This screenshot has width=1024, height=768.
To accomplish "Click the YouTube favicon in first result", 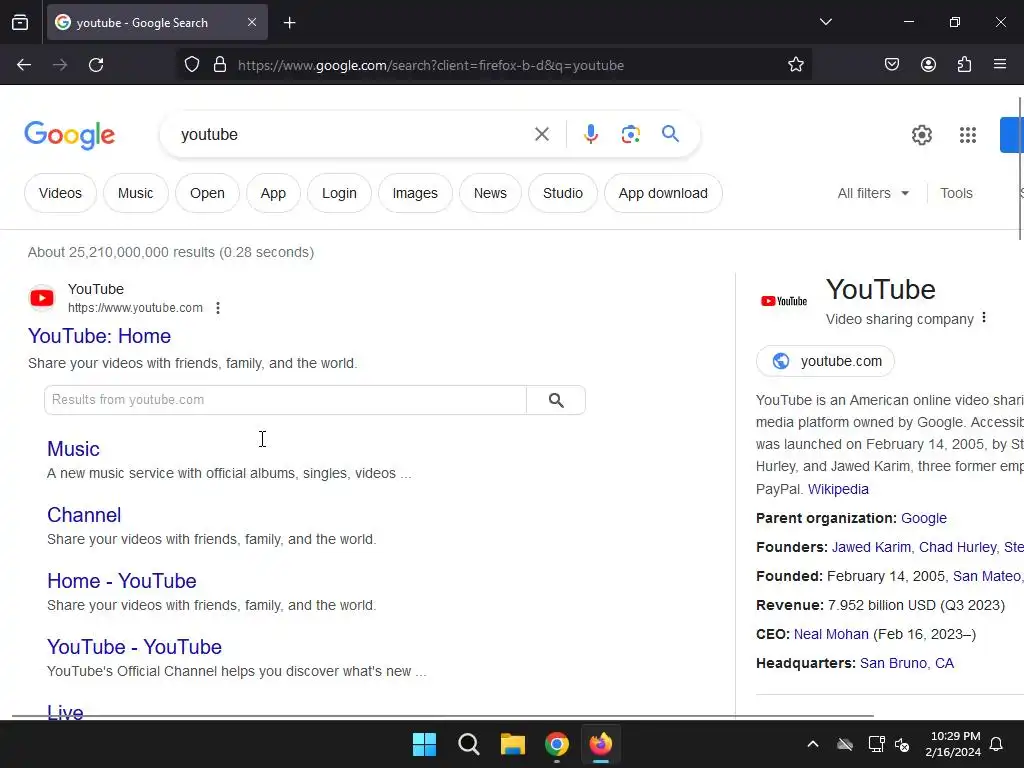I will (x=42, y=298).
